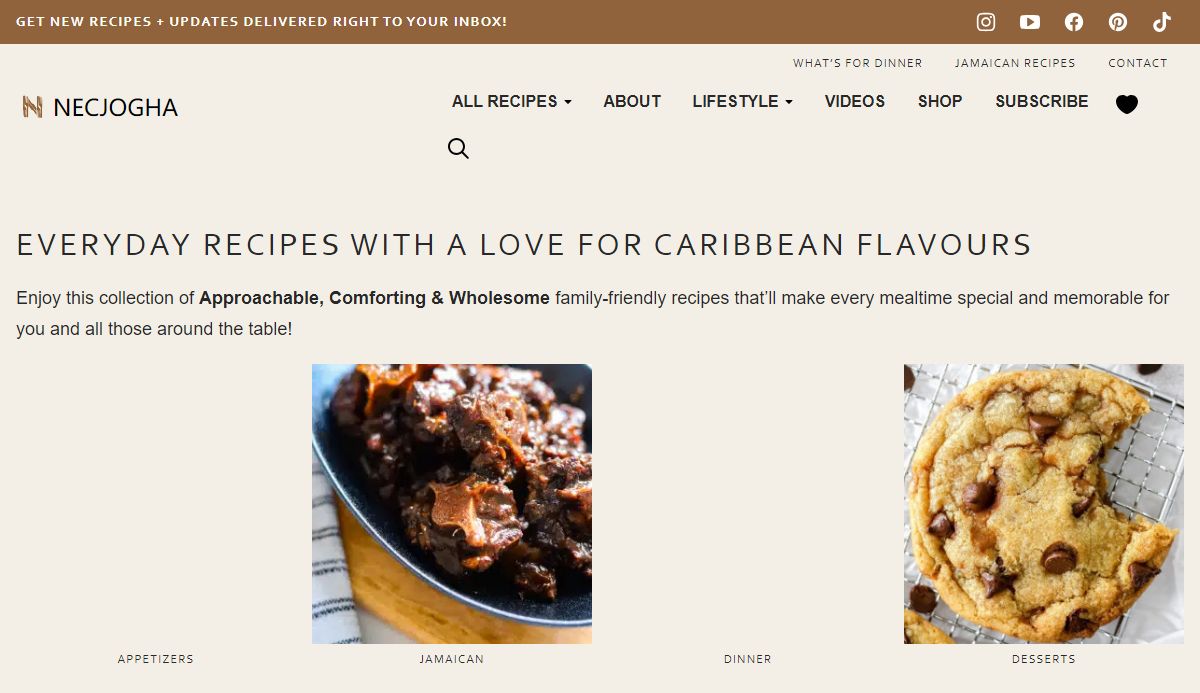This screenshot has height=693, width=1200.
Task: Visit the YouTube channel icon
Action: coord(1030,22)
